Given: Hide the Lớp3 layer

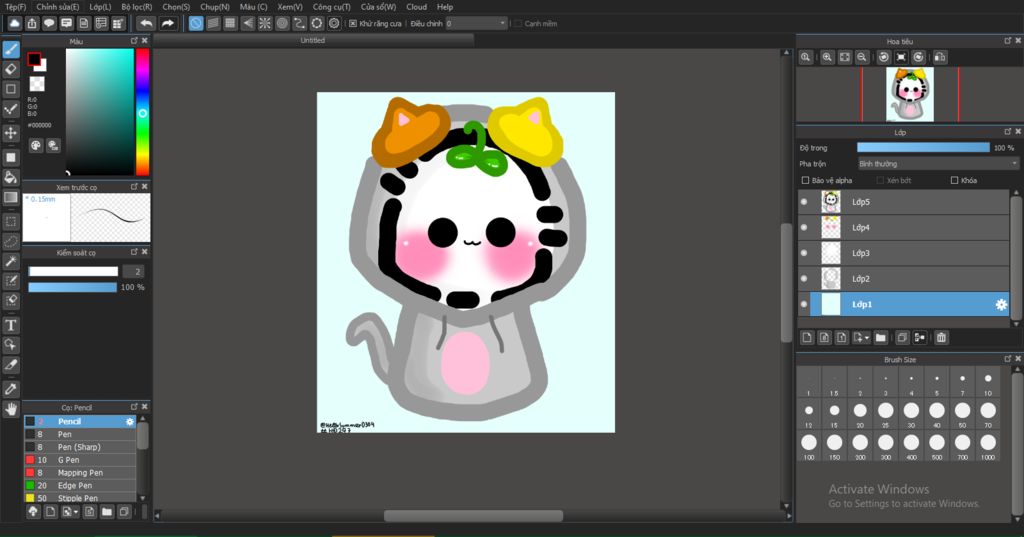Looking at the screenshot, I should (804, 253).
